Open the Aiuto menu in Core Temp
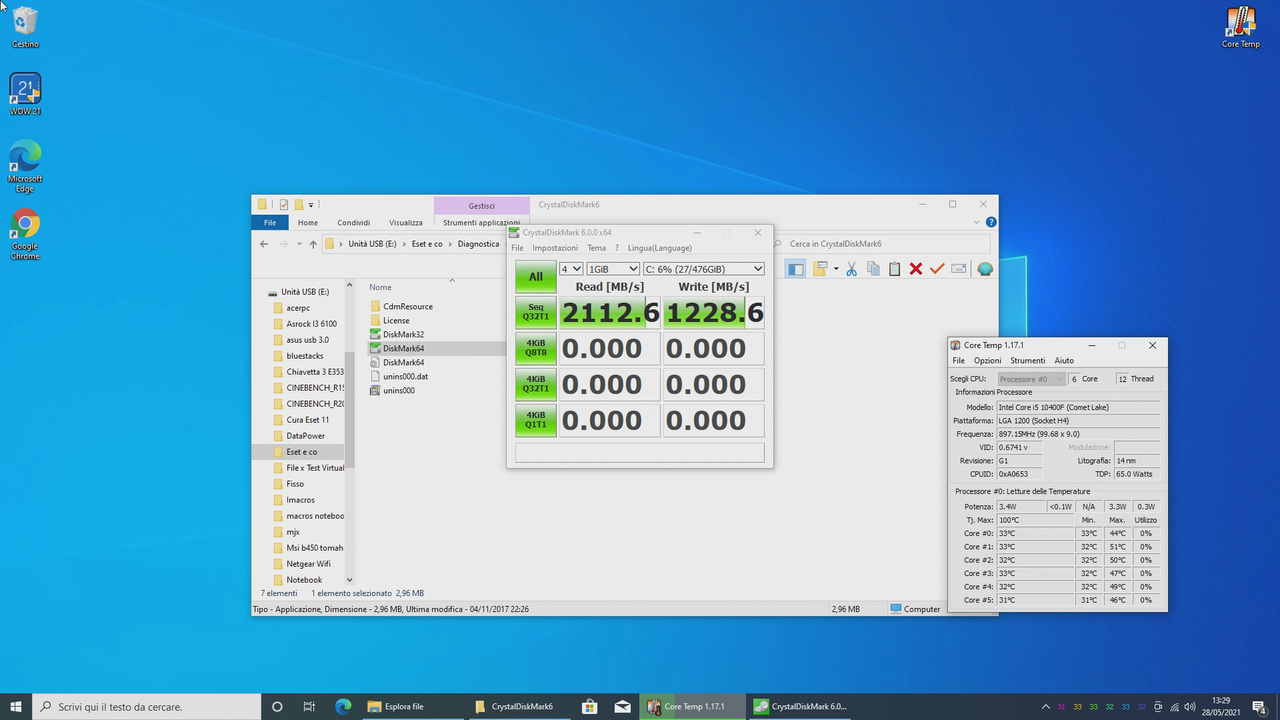1280x720 pixels. coord(1064,360)
